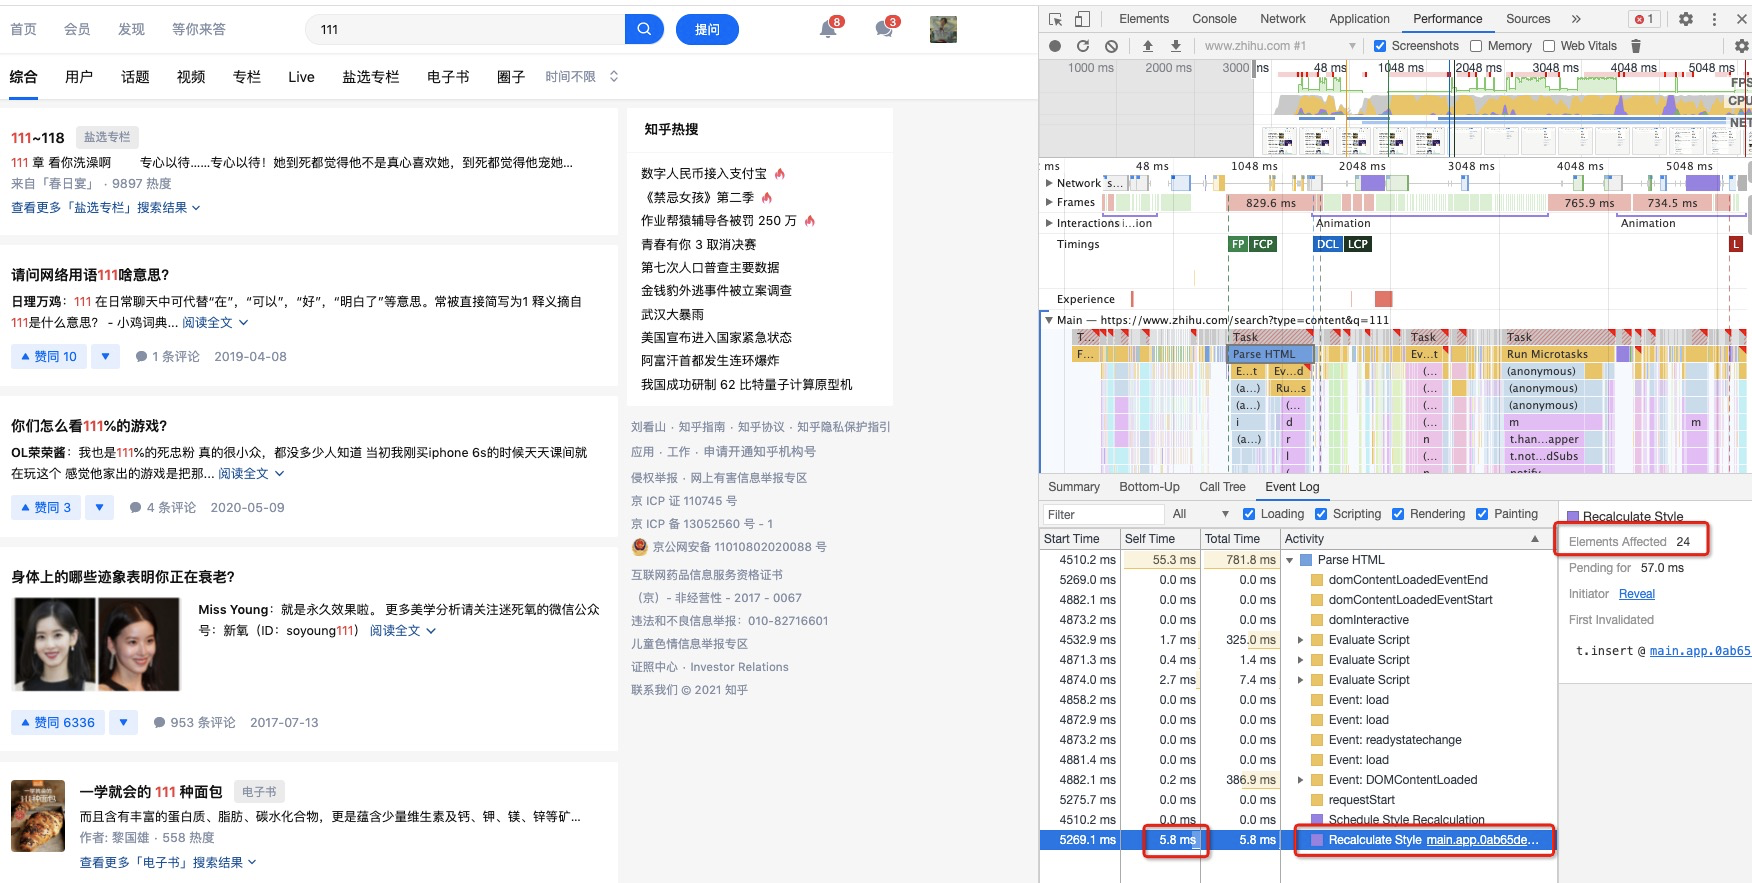
Task: Open the Zhihu user avatar menu
Action: click(943, 29)
